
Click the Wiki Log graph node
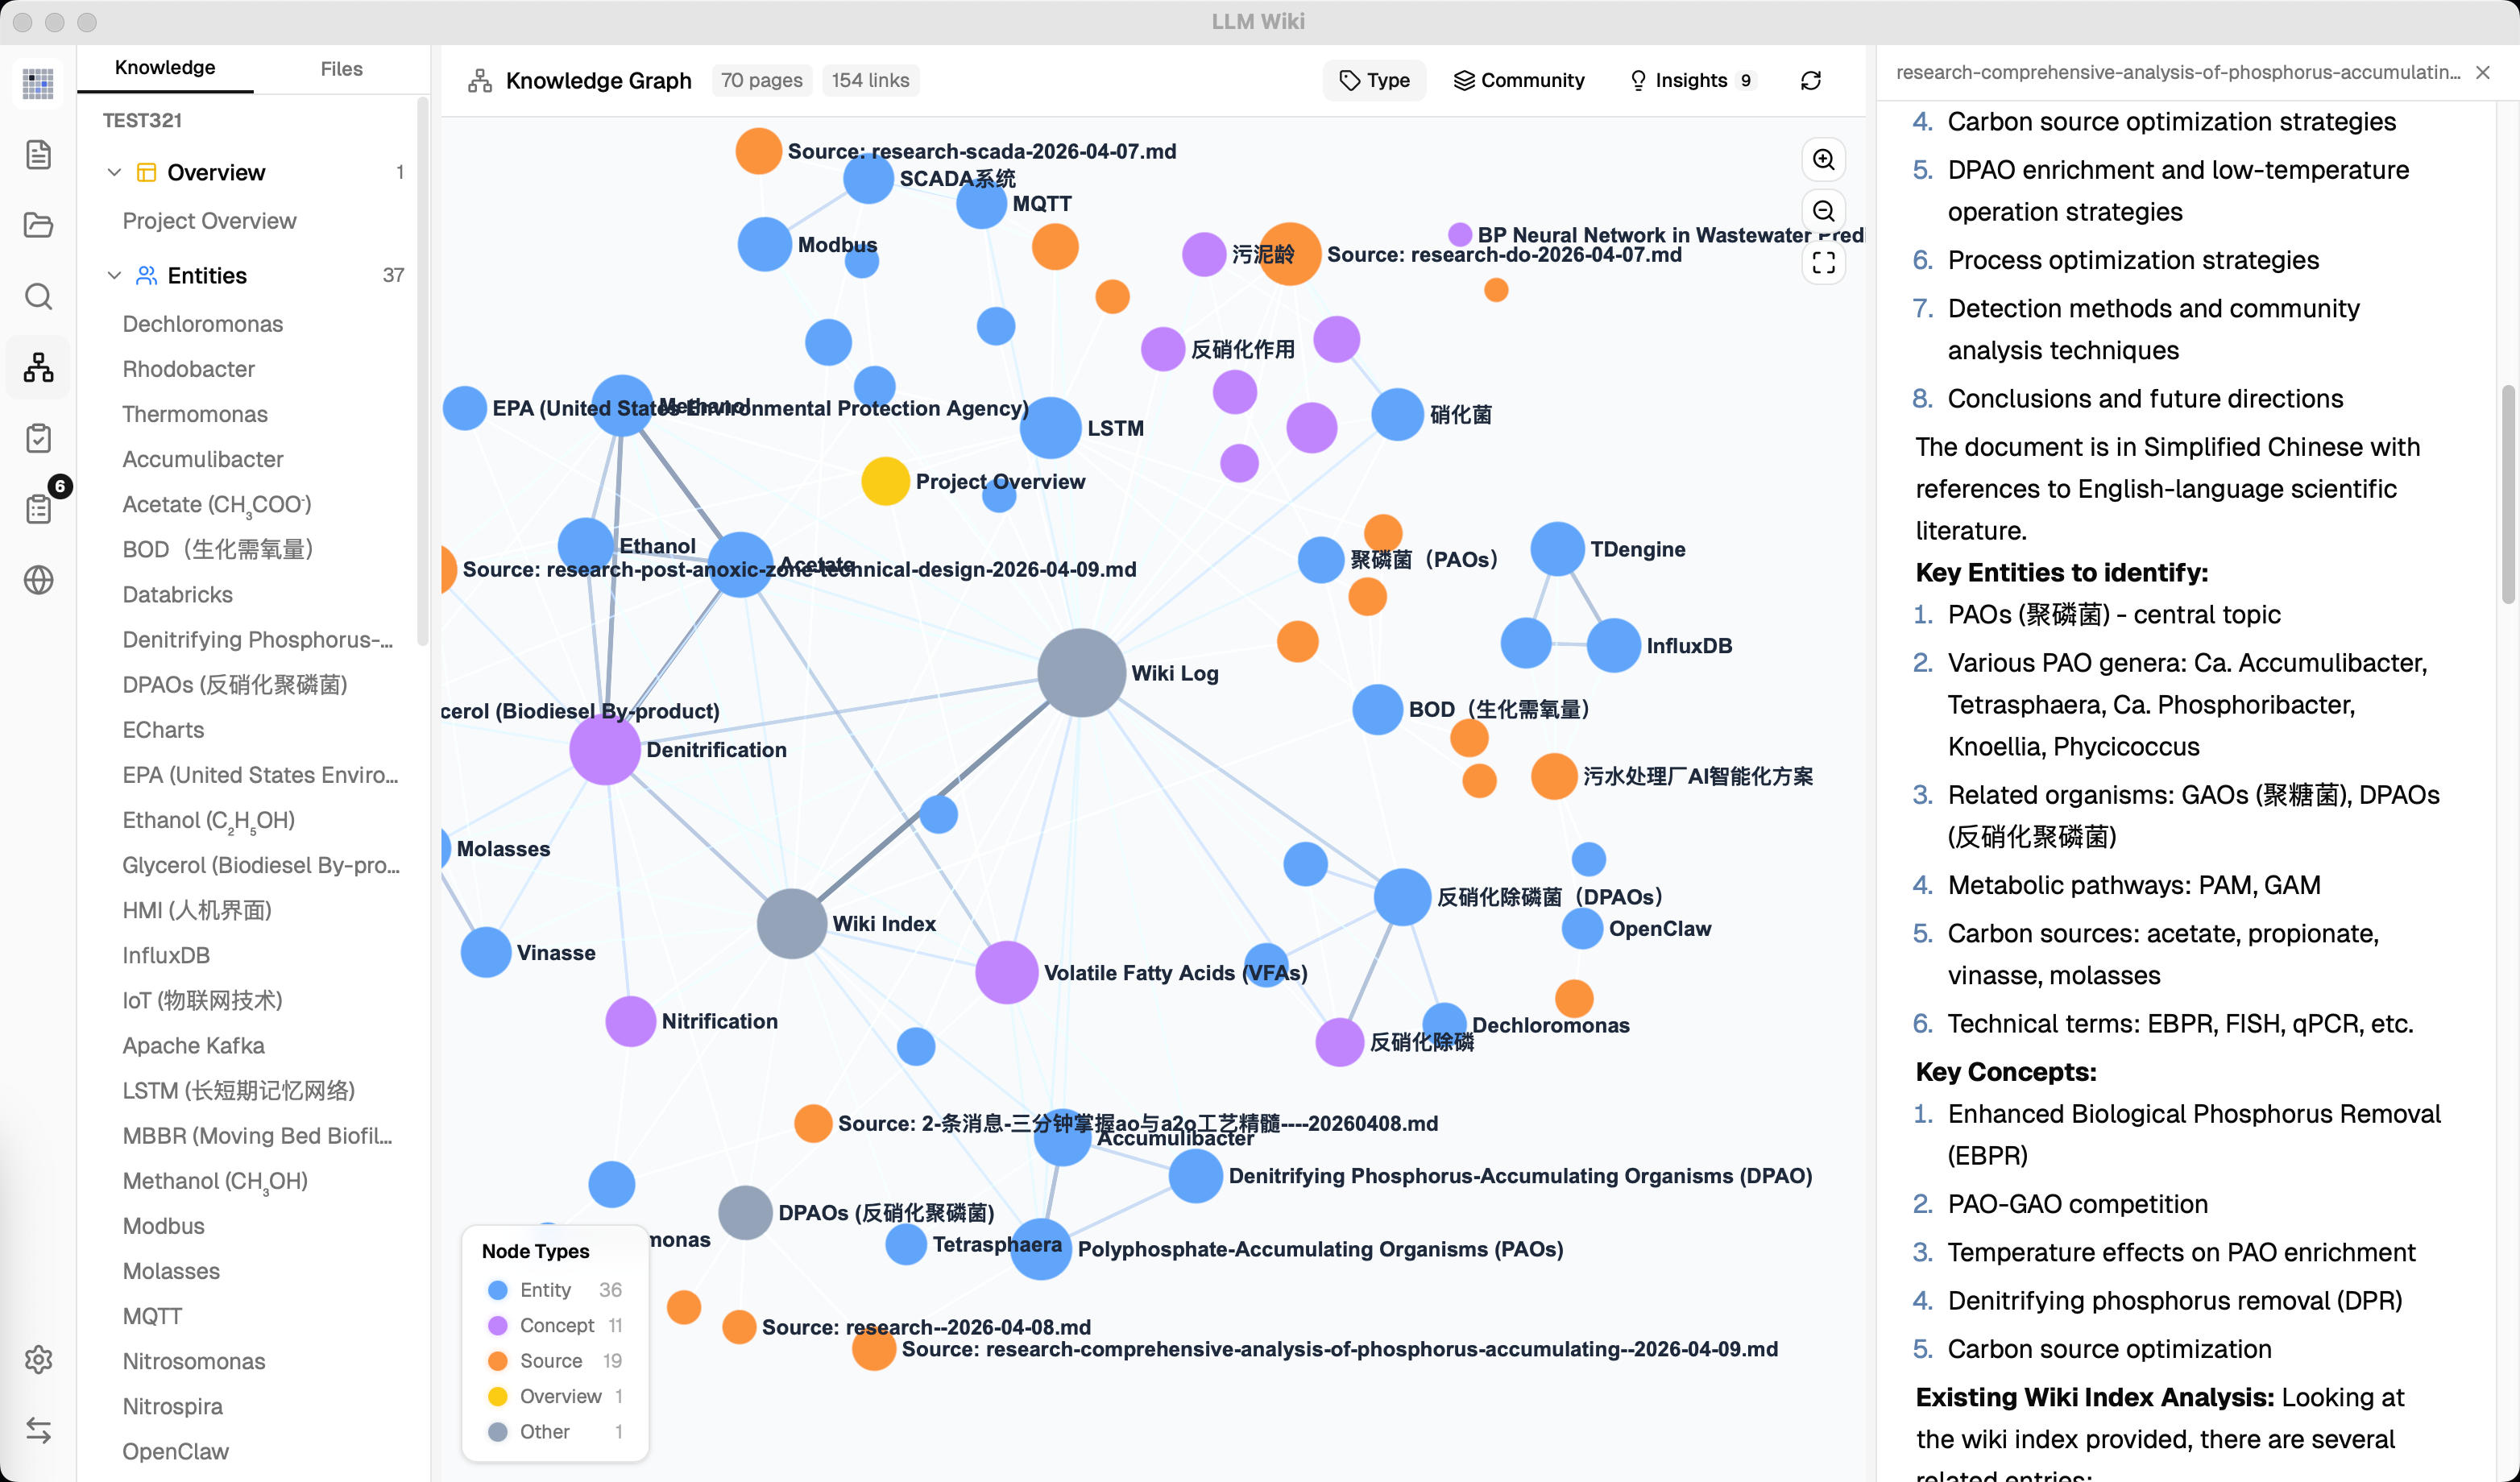1081,672
